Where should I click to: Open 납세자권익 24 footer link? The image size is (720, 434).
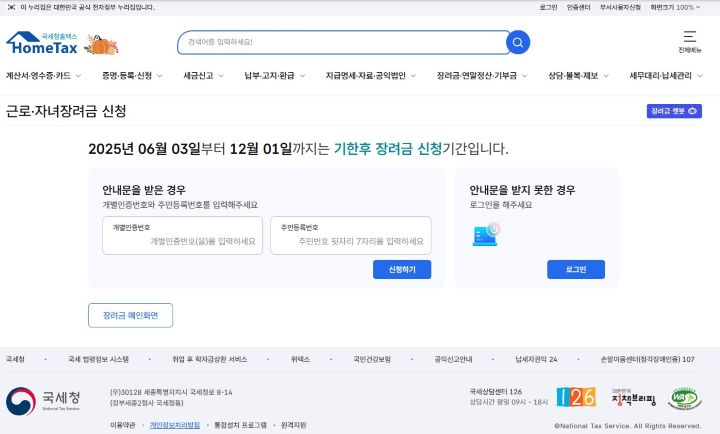click(536, 359)
